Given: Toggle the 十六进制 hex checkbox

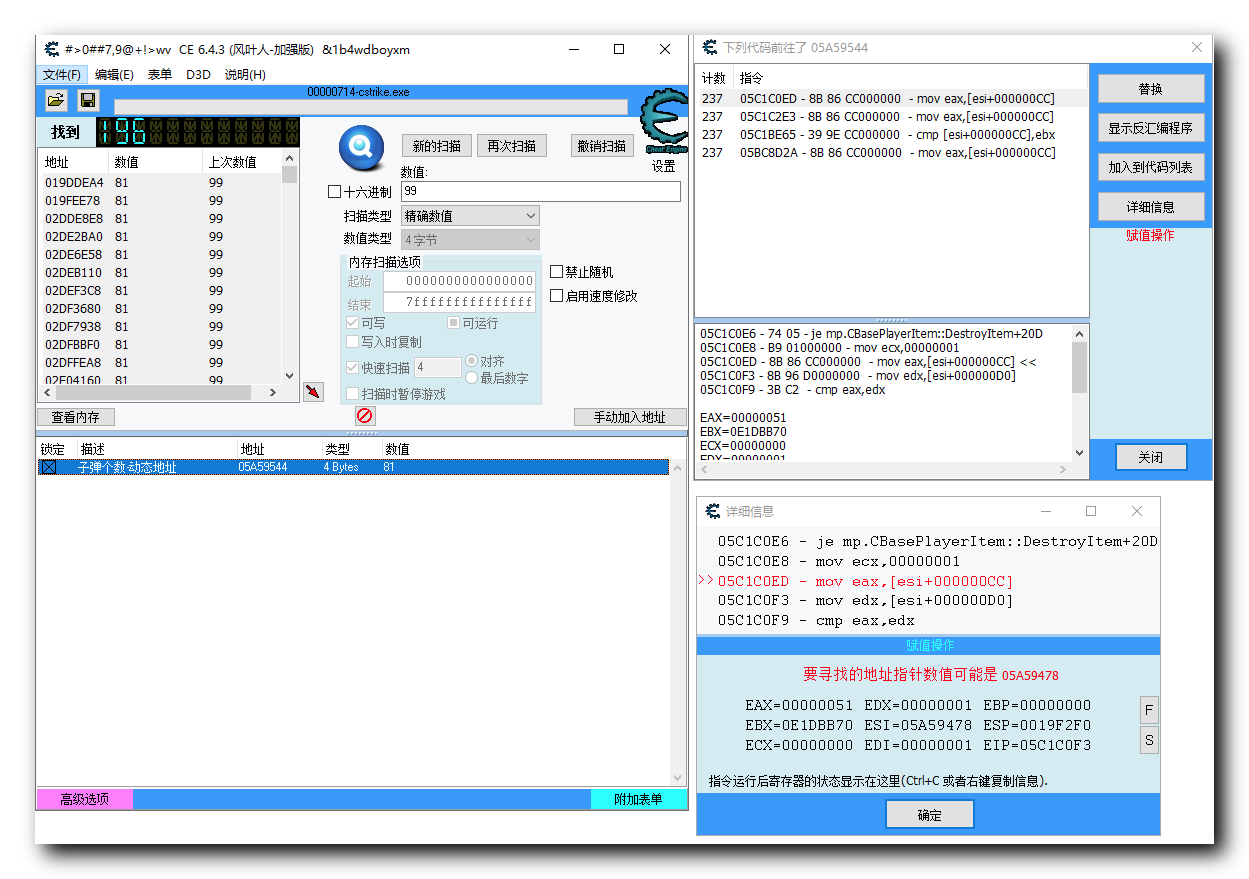Looking at the screenshot, I should click(x=335, y=192).
